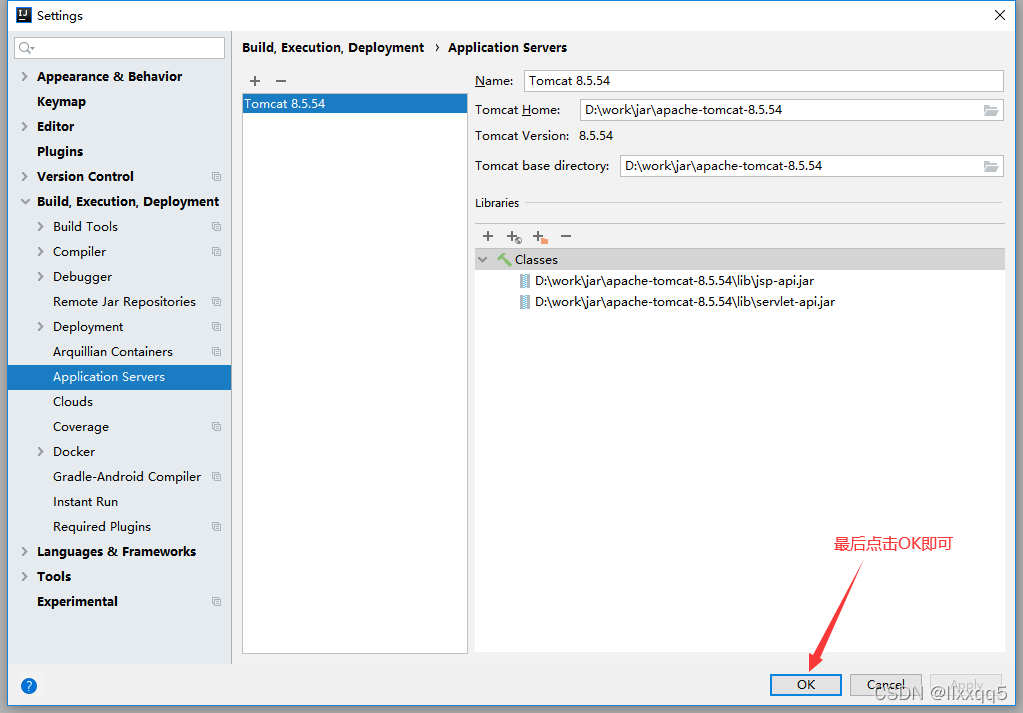Click project-level icon beside Required Plugins
This screenshot has width=1023, height=713.
[x=217, y=526]
